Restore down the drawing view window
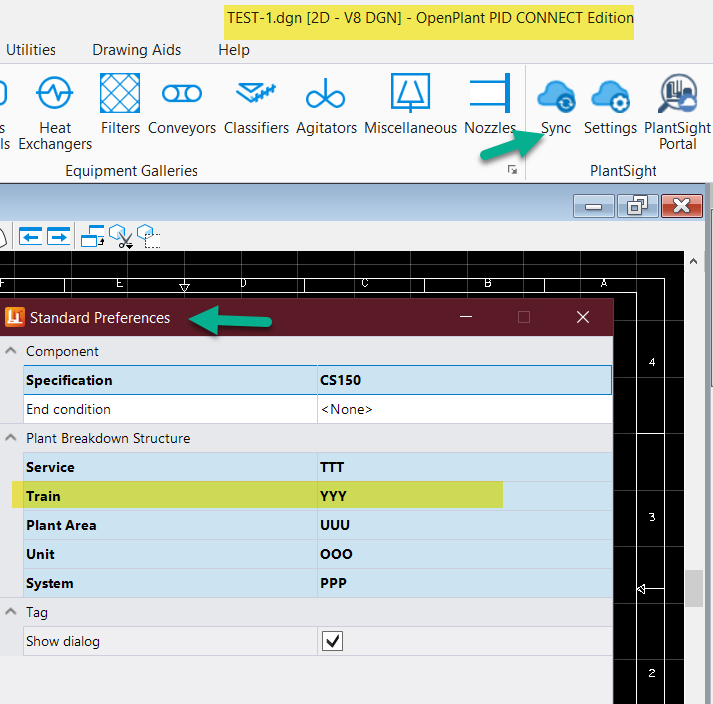 coord(637,206)
